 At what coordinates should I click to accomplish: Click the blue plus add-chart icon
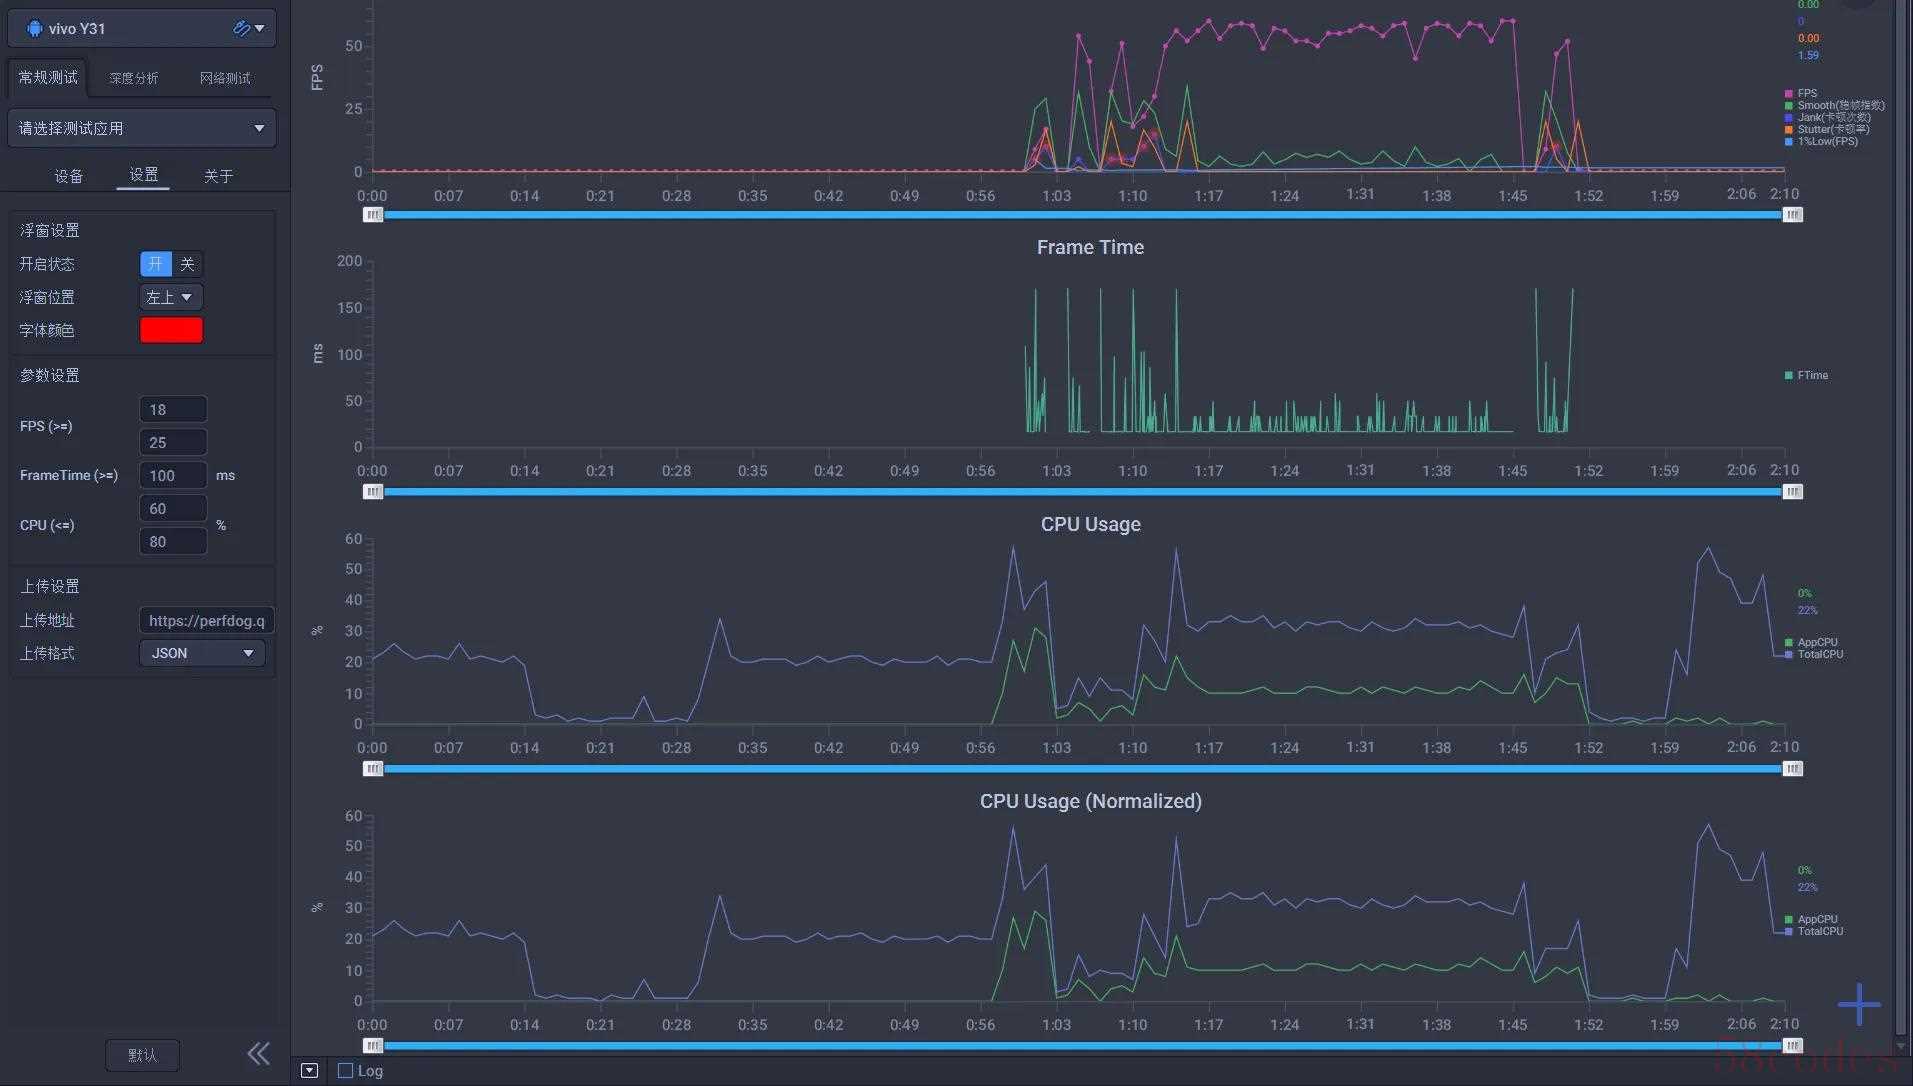coord(1859,1004)
